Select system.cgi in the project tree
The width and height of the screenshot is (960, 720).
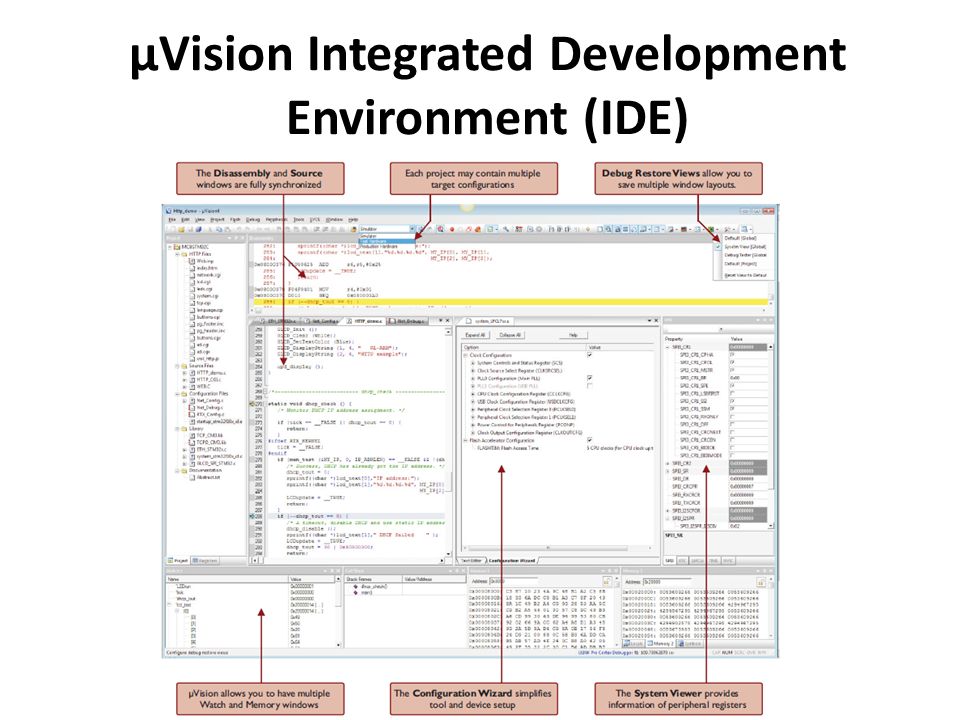pos(207,296)
